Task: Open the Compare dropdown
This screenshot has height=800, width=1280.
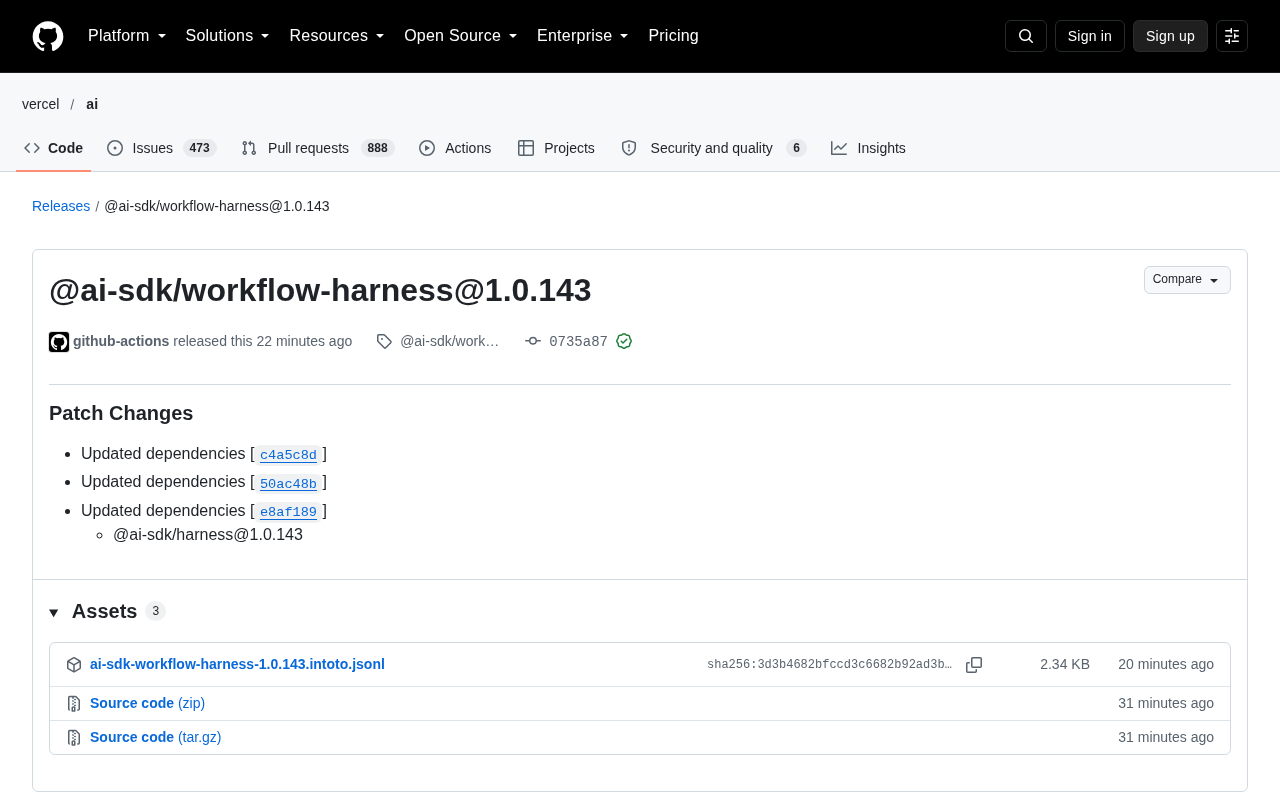Action: [1187, 280]
